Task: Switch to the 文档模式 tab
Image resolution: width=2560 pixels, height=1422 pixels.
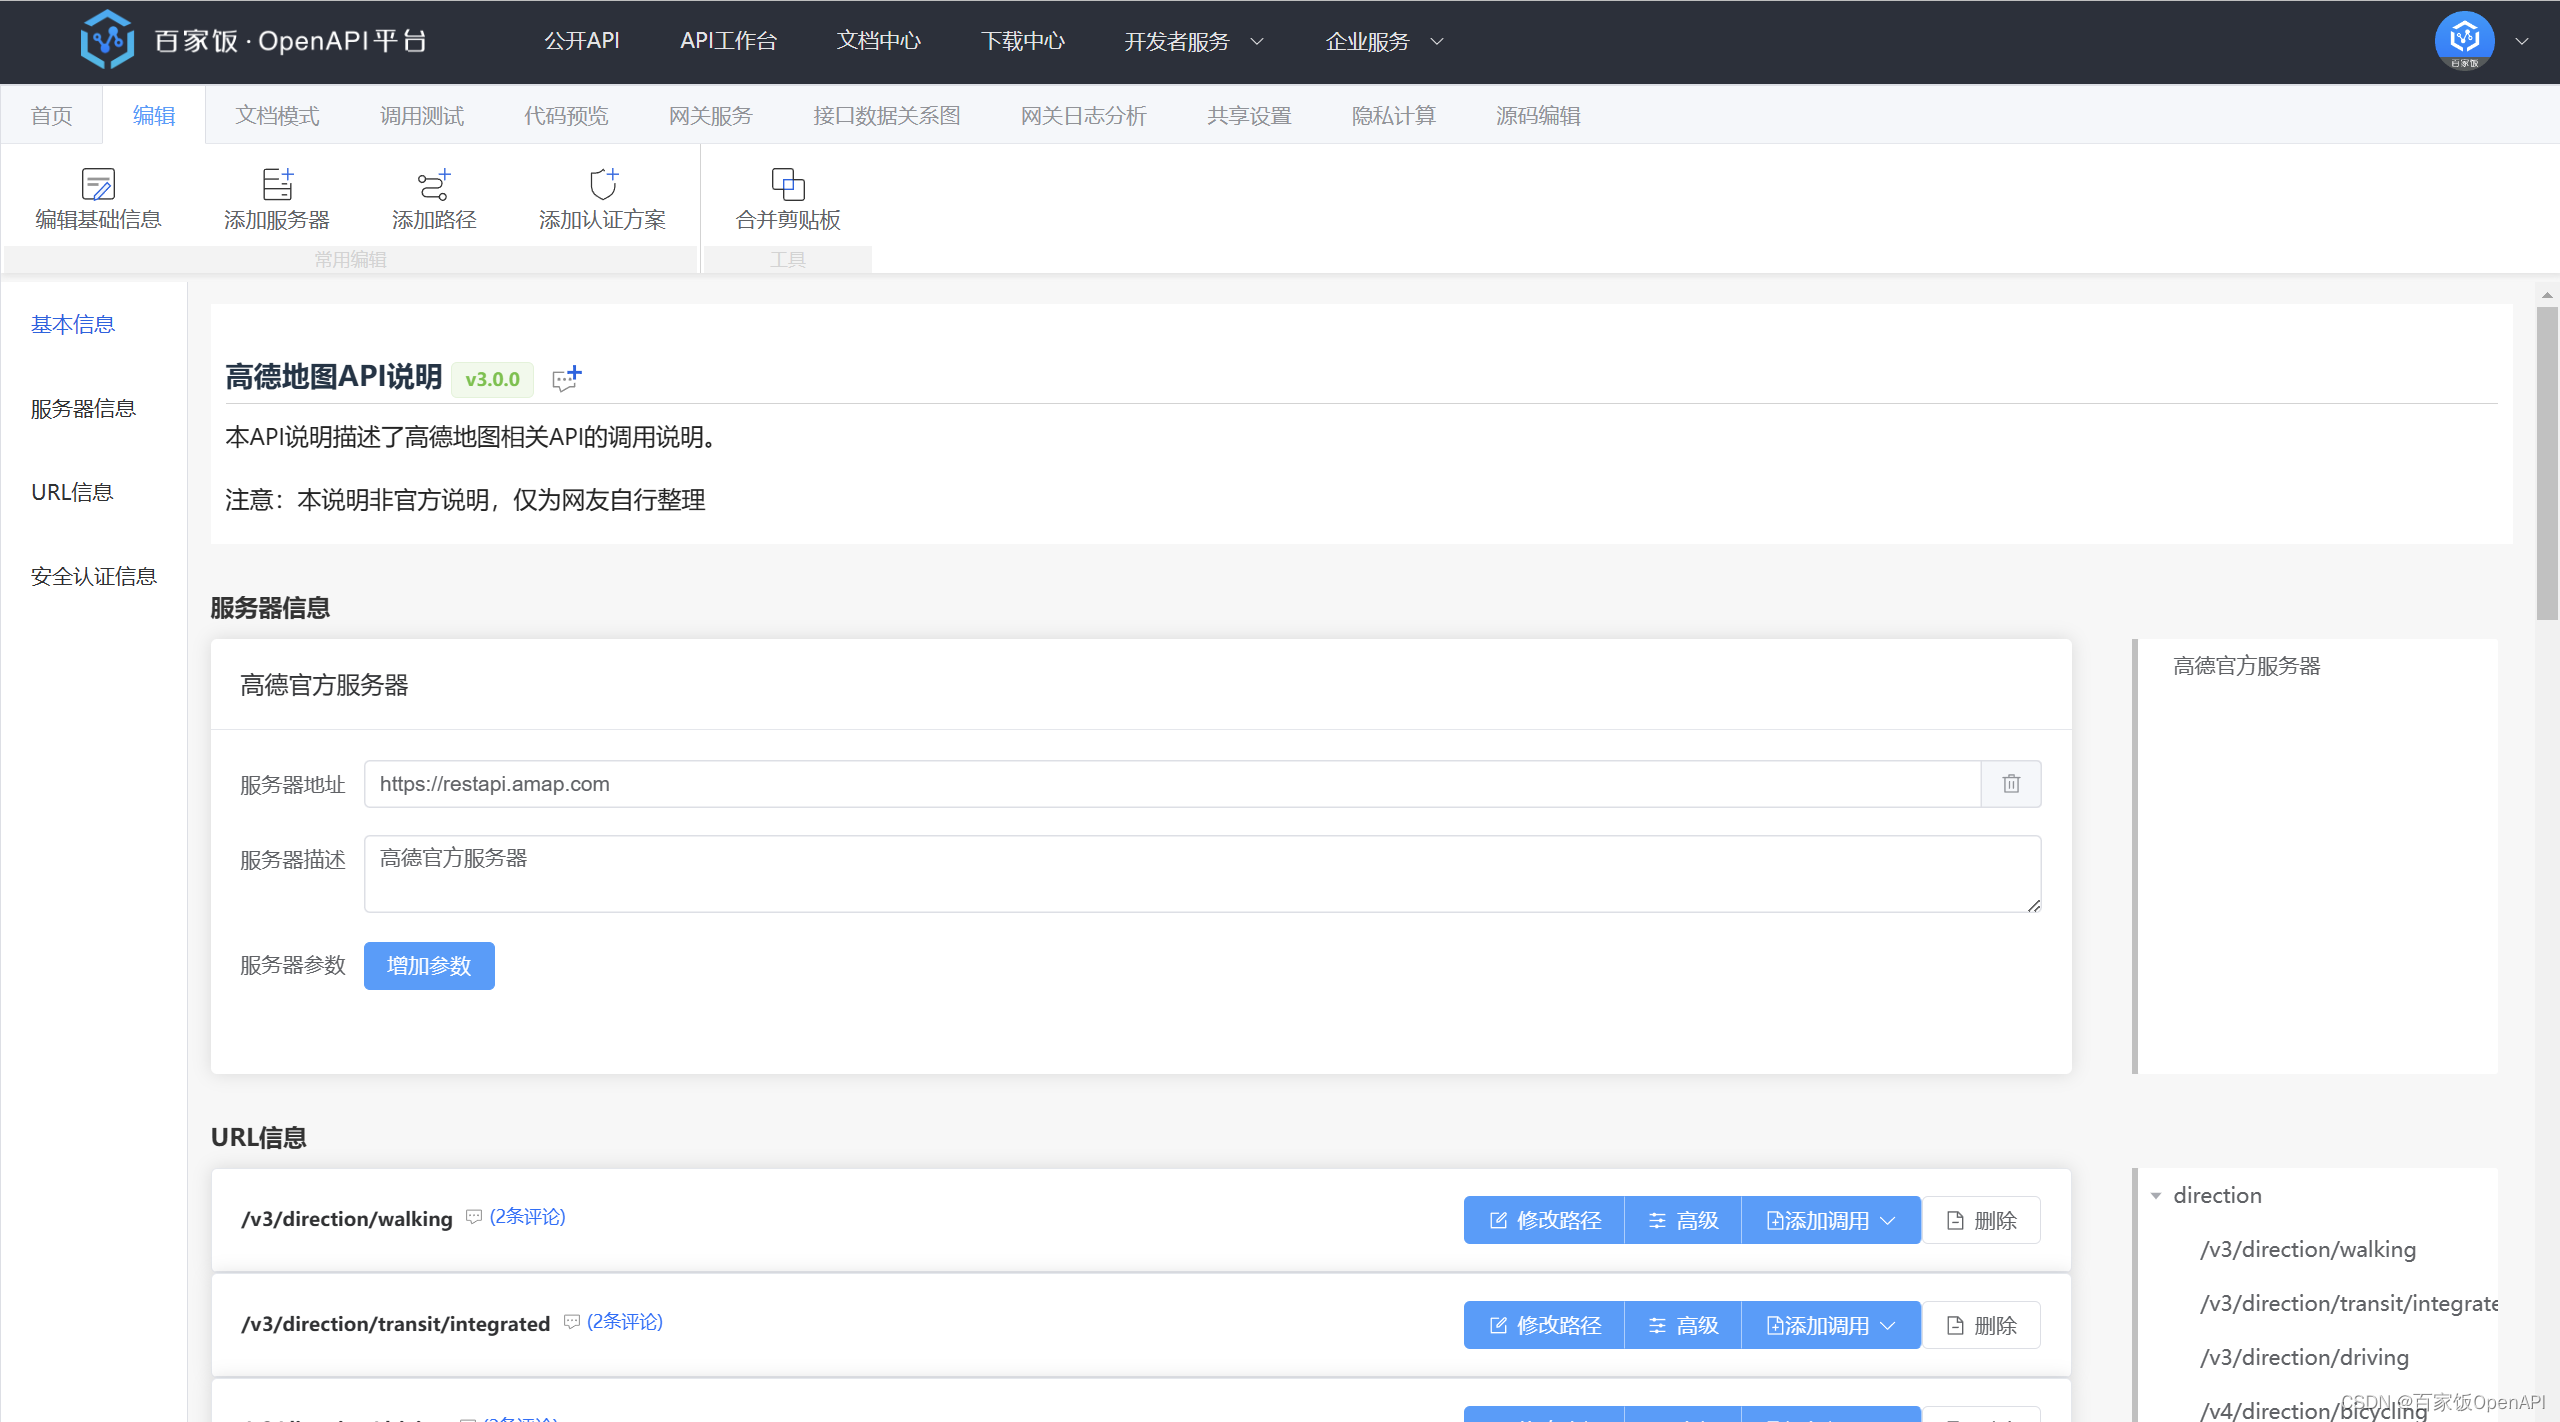Action: (277, 116)
